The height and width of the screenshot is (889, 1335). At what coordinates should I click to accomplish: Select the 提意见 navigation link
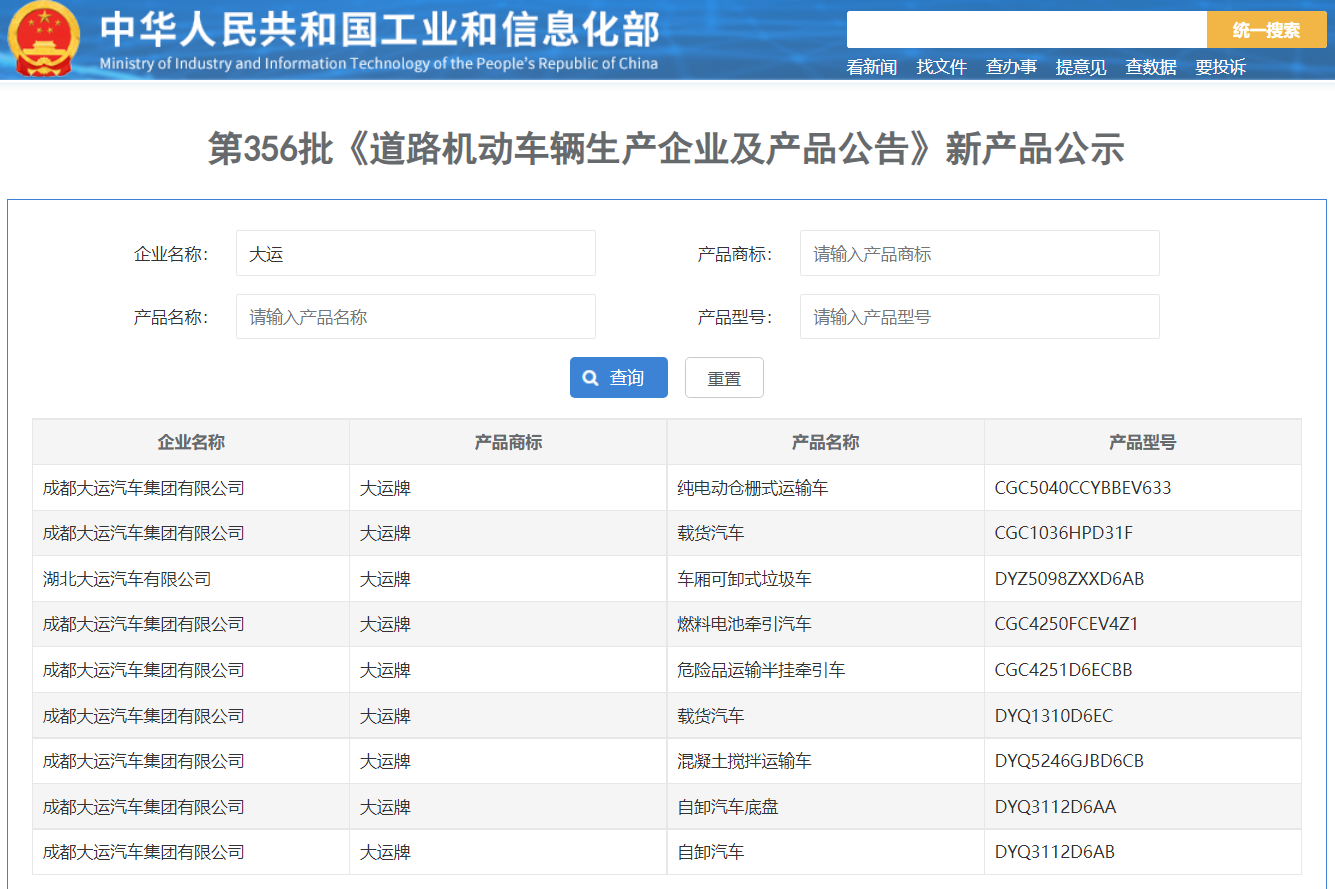1081,67
